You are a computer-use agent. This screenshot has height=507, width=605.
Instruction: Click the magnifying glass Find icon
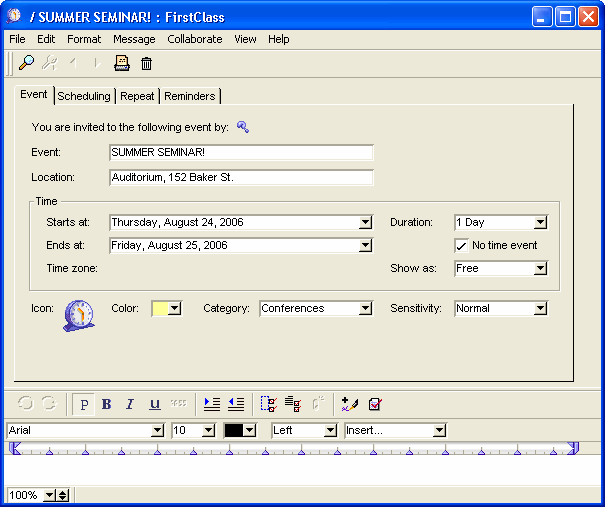point(27,63)
